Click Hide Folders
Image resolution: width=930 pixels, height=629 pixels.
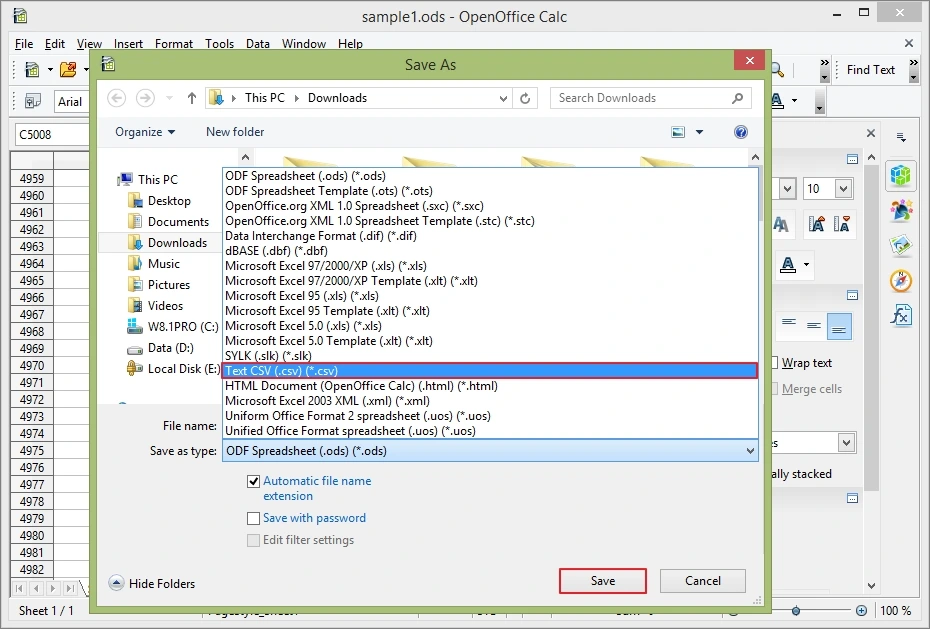tap(152, 583)
